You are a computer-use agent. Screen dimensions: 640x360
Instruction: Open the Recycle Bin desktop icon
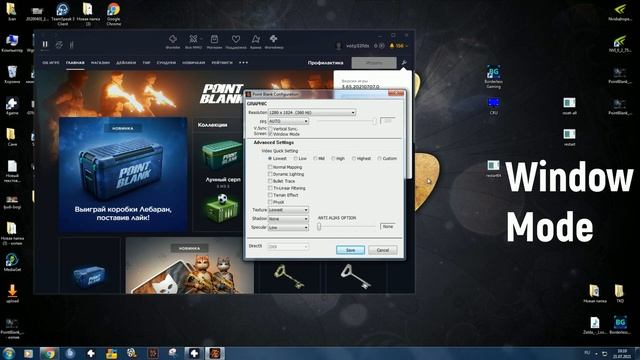[12, 74]
